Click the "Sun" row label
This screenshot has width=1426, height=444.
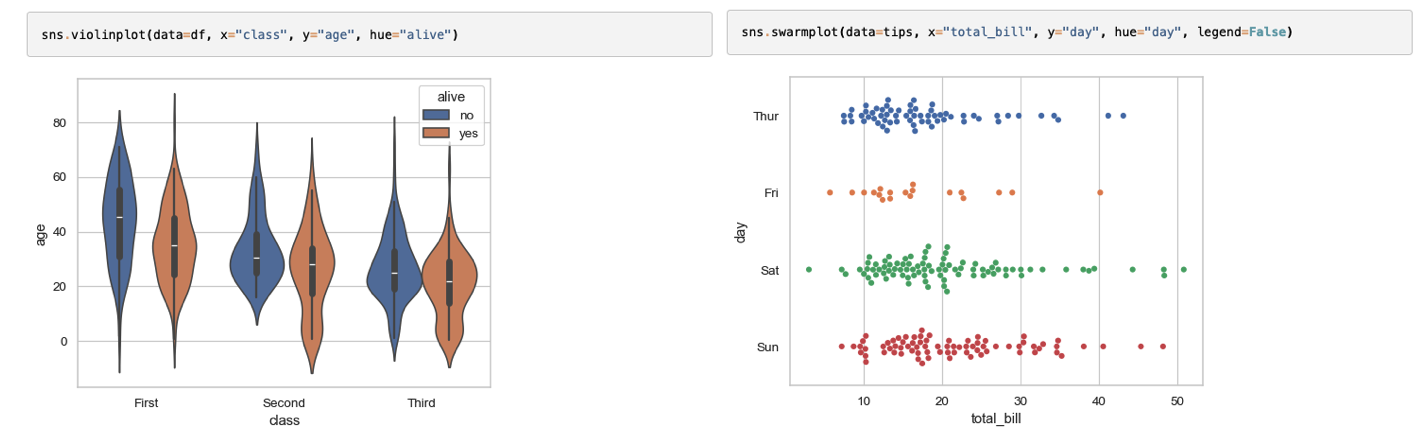coord(768,347)
